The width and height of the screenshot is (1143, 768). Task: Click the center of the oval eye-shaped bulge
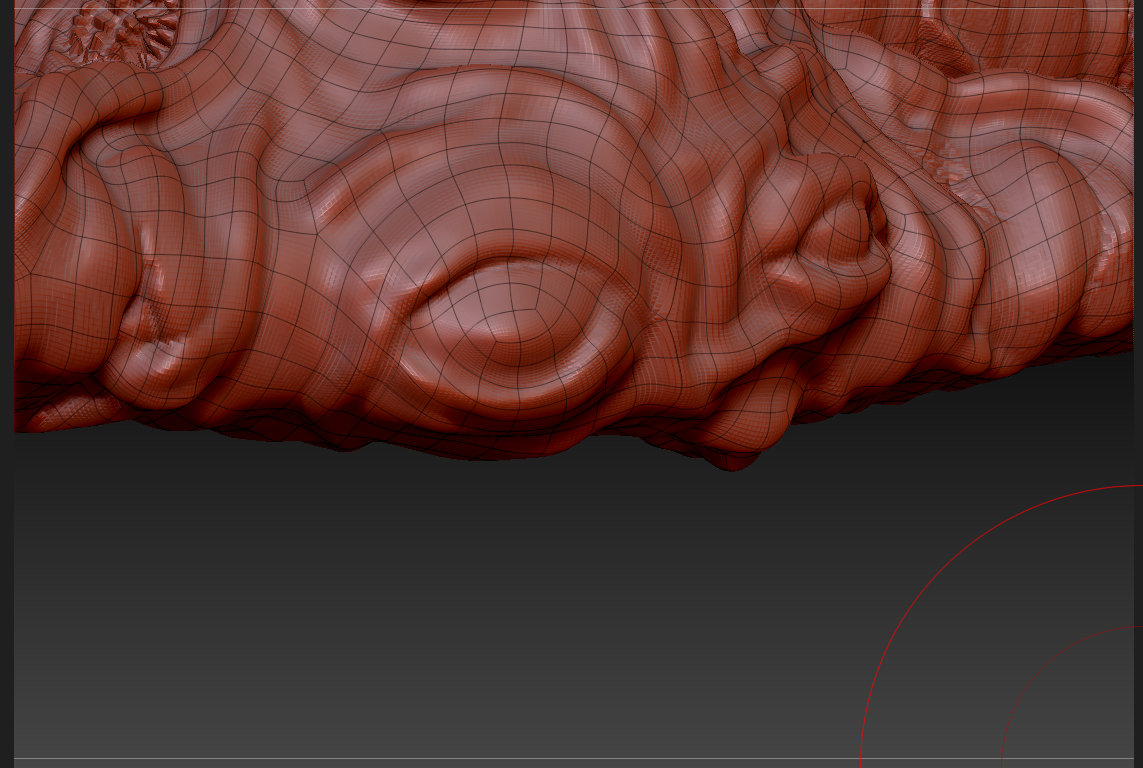pos(512,320)
